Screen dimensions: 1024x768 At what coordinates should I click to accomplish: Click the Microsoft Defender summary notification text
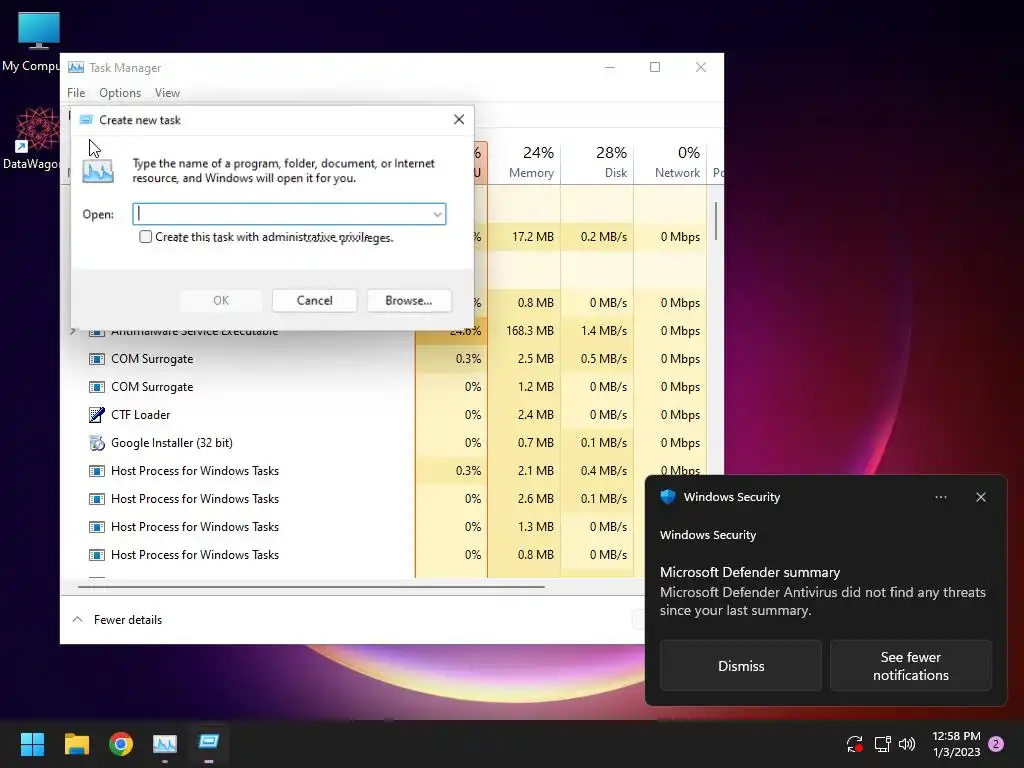(x=750, y=572)
